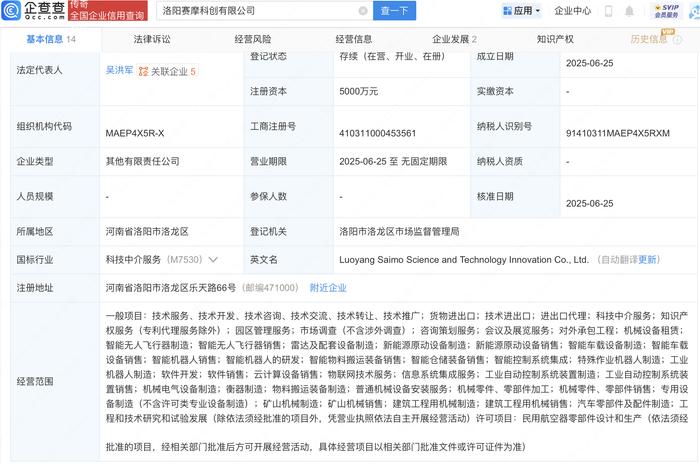The height and width of the screenshot is (464, 700).
Task: Click the SVIP 会员服务 badge
Action: click(x=667, y=11)
